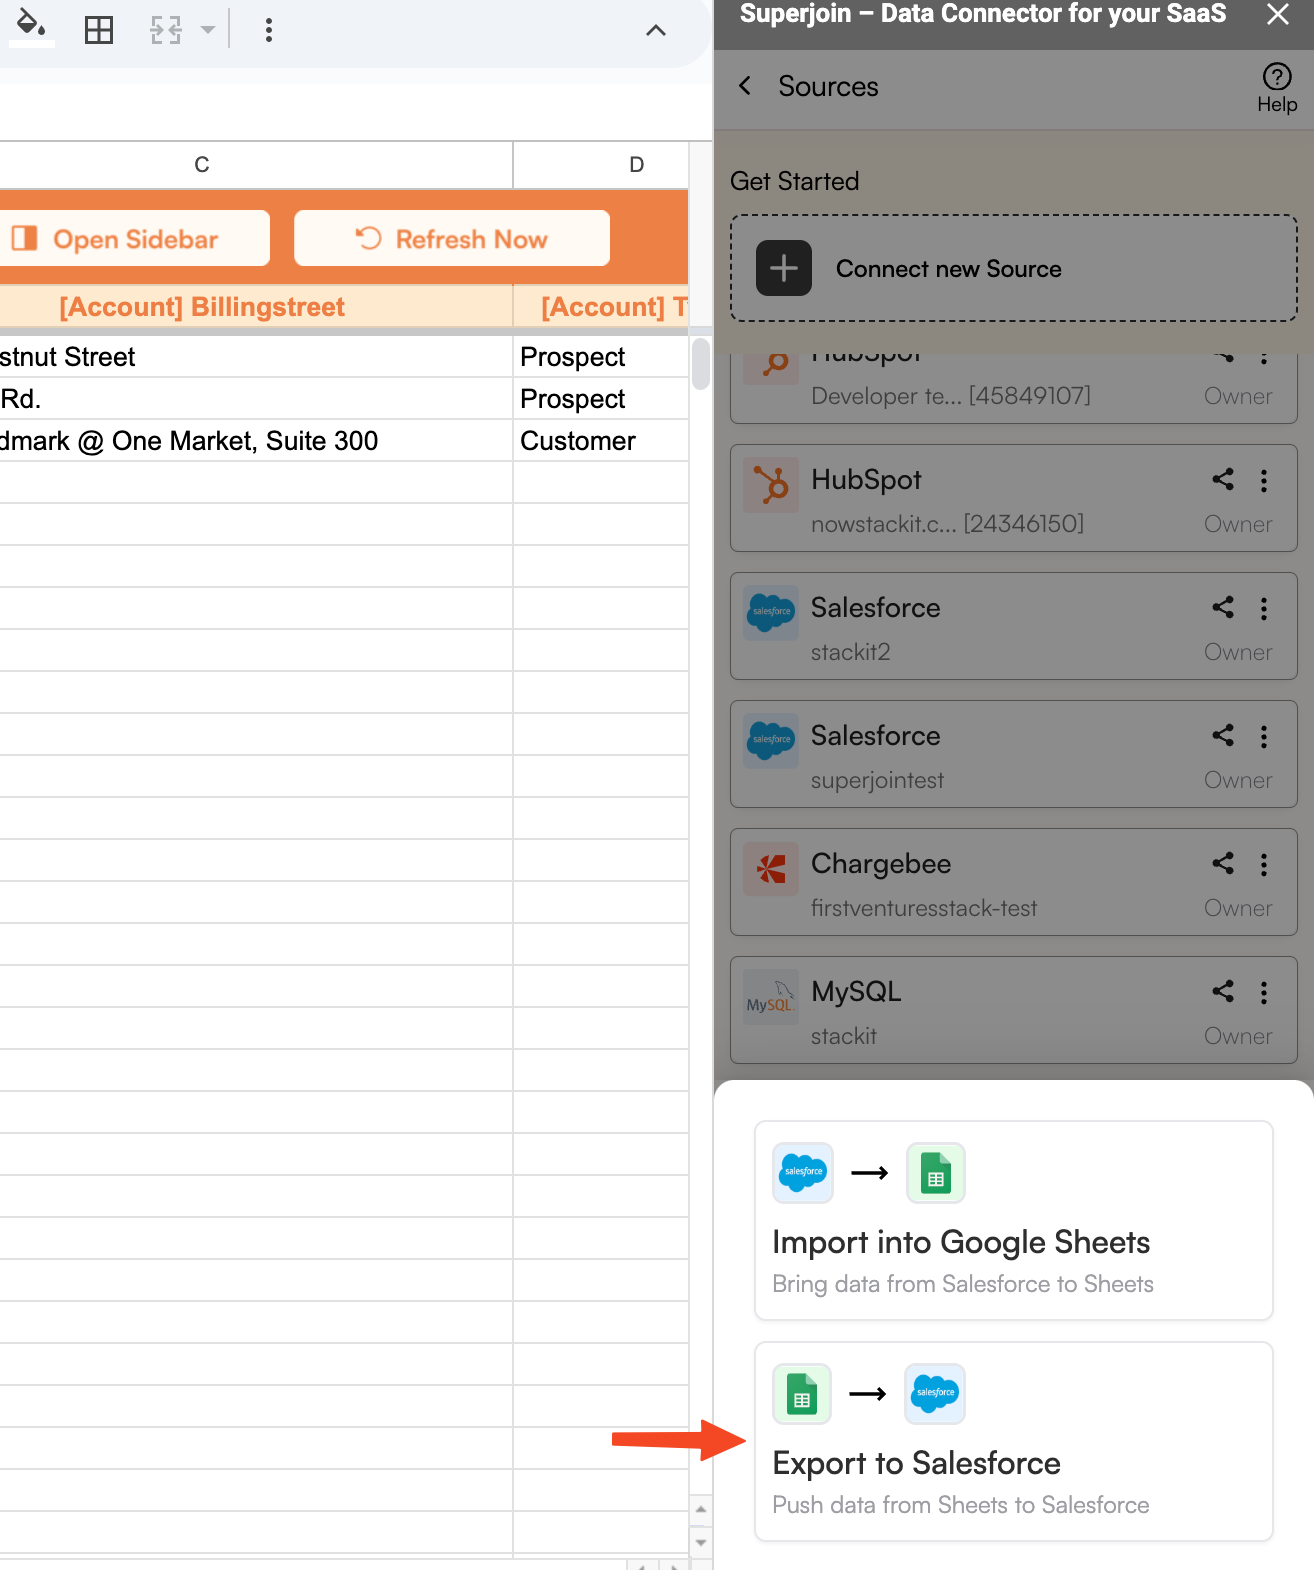
Task: Open the toolbar three-dot overflow menu
Action: 268,30
